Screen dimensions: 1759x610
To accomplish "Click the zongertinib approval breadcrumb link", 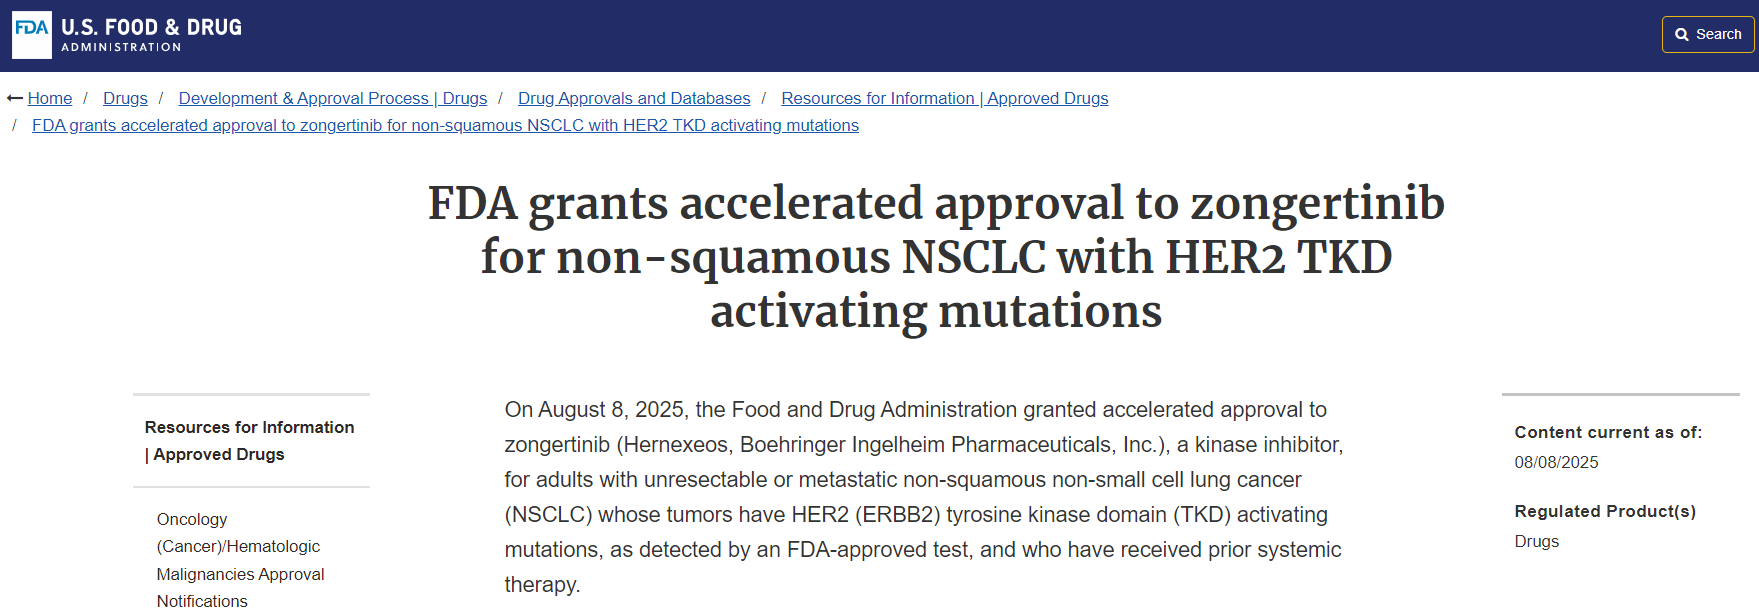I will 445,125.
